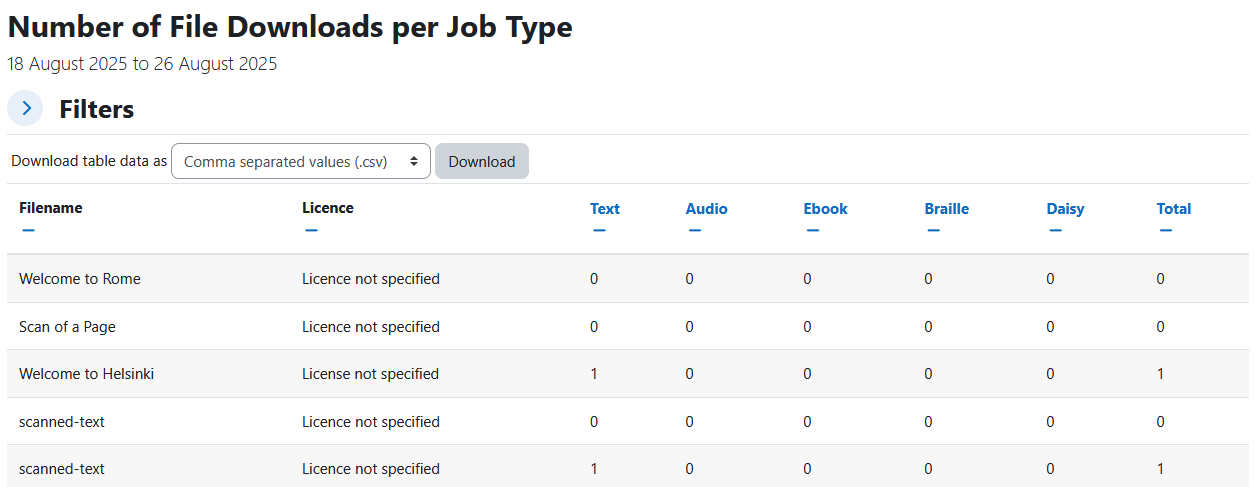Sort table by Audio column
Screen dimensions: 1254x487
(x=706, y=209)
